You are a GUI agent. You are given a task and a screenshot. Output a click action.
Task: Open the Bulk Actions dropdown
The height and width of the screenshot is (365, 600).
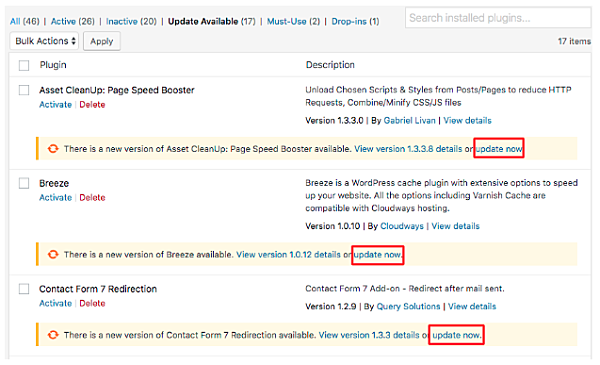44,41
